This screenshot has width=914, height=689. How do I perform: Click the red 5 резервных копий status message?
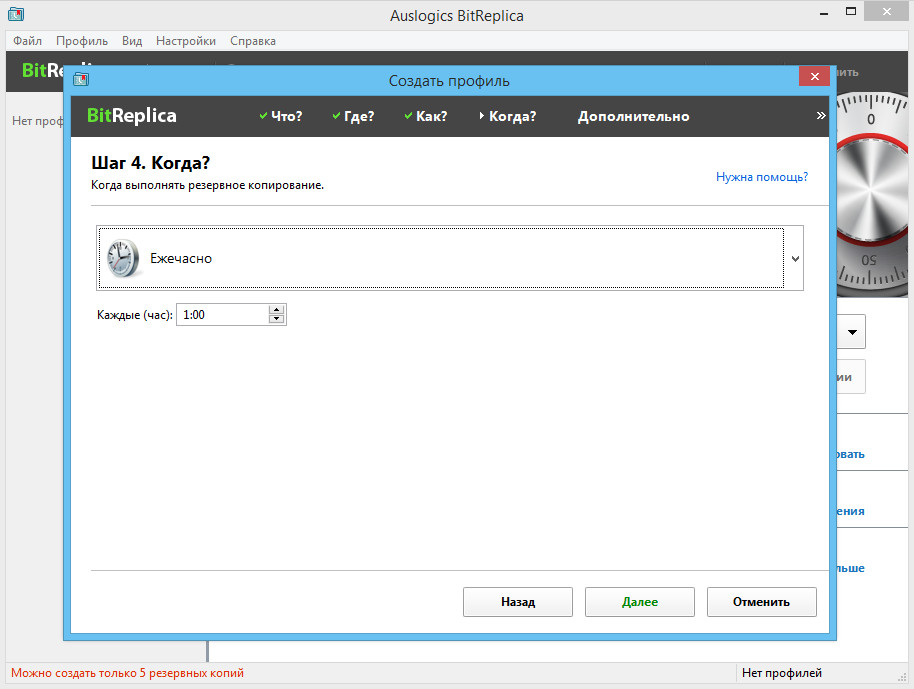(127, 673)
